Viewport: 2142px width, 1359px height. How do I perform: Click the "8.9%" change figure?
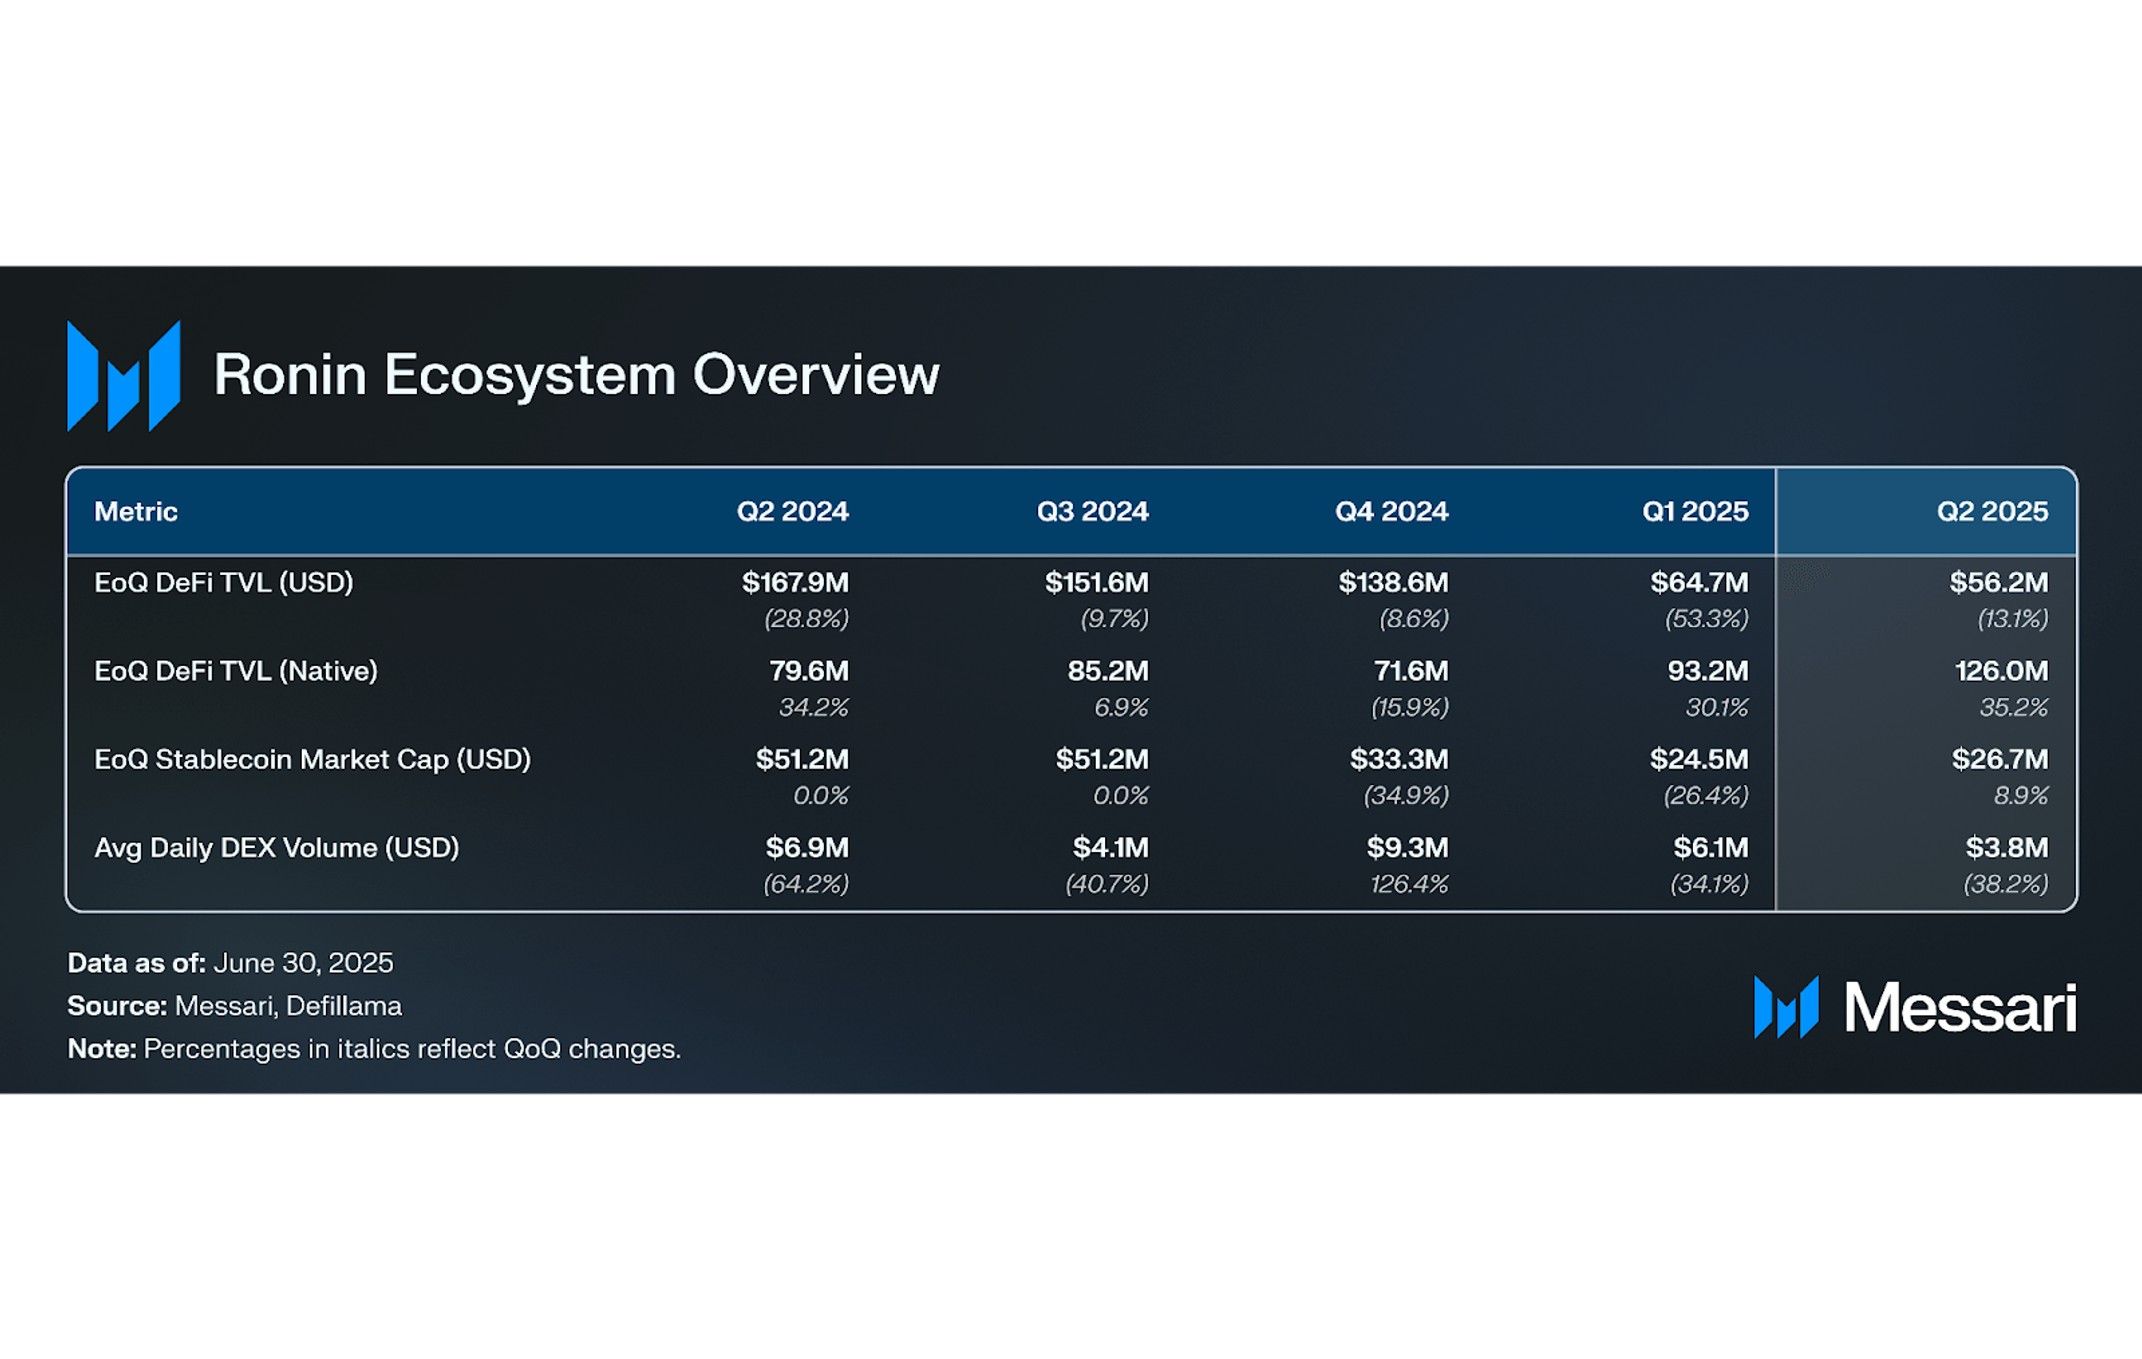click(x=2021, y=796)
